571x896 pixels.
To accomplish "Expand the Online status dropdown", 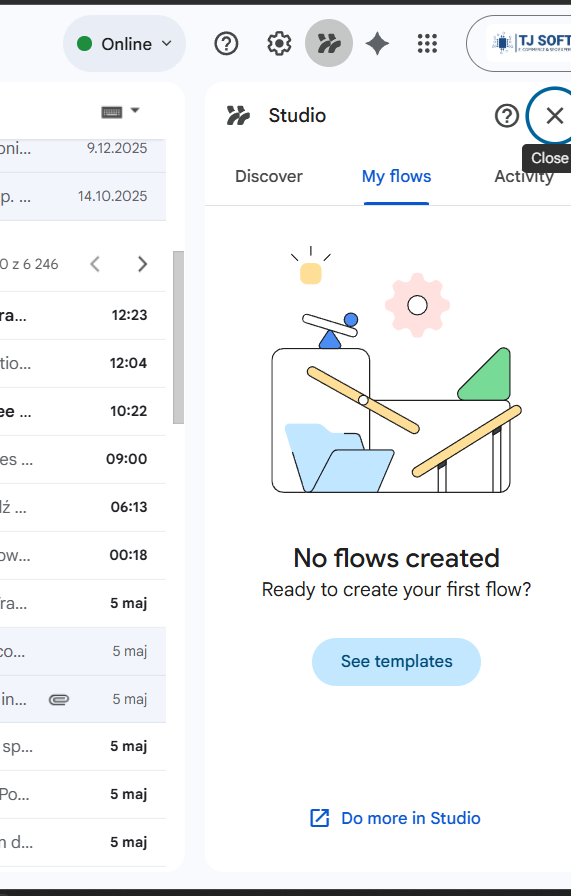I will coord(124,43).
